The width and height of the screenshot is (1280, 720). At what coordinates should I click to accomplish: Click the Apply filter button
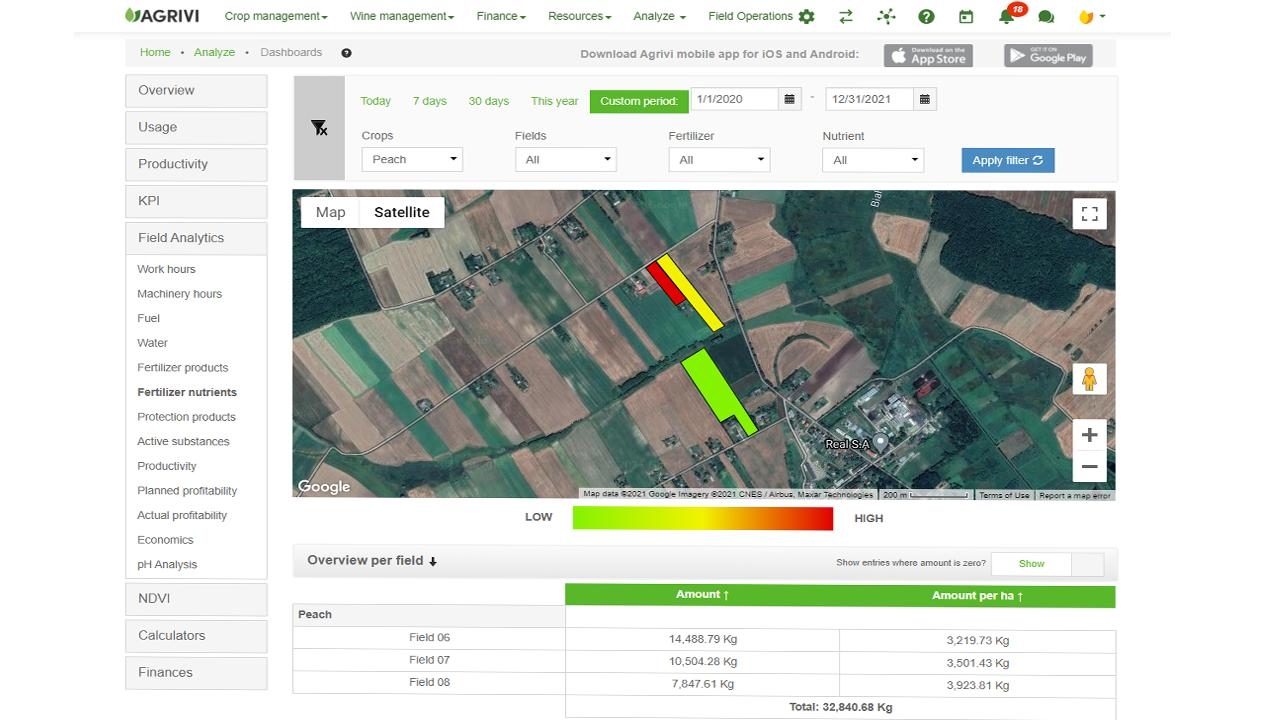(1008, 160)
